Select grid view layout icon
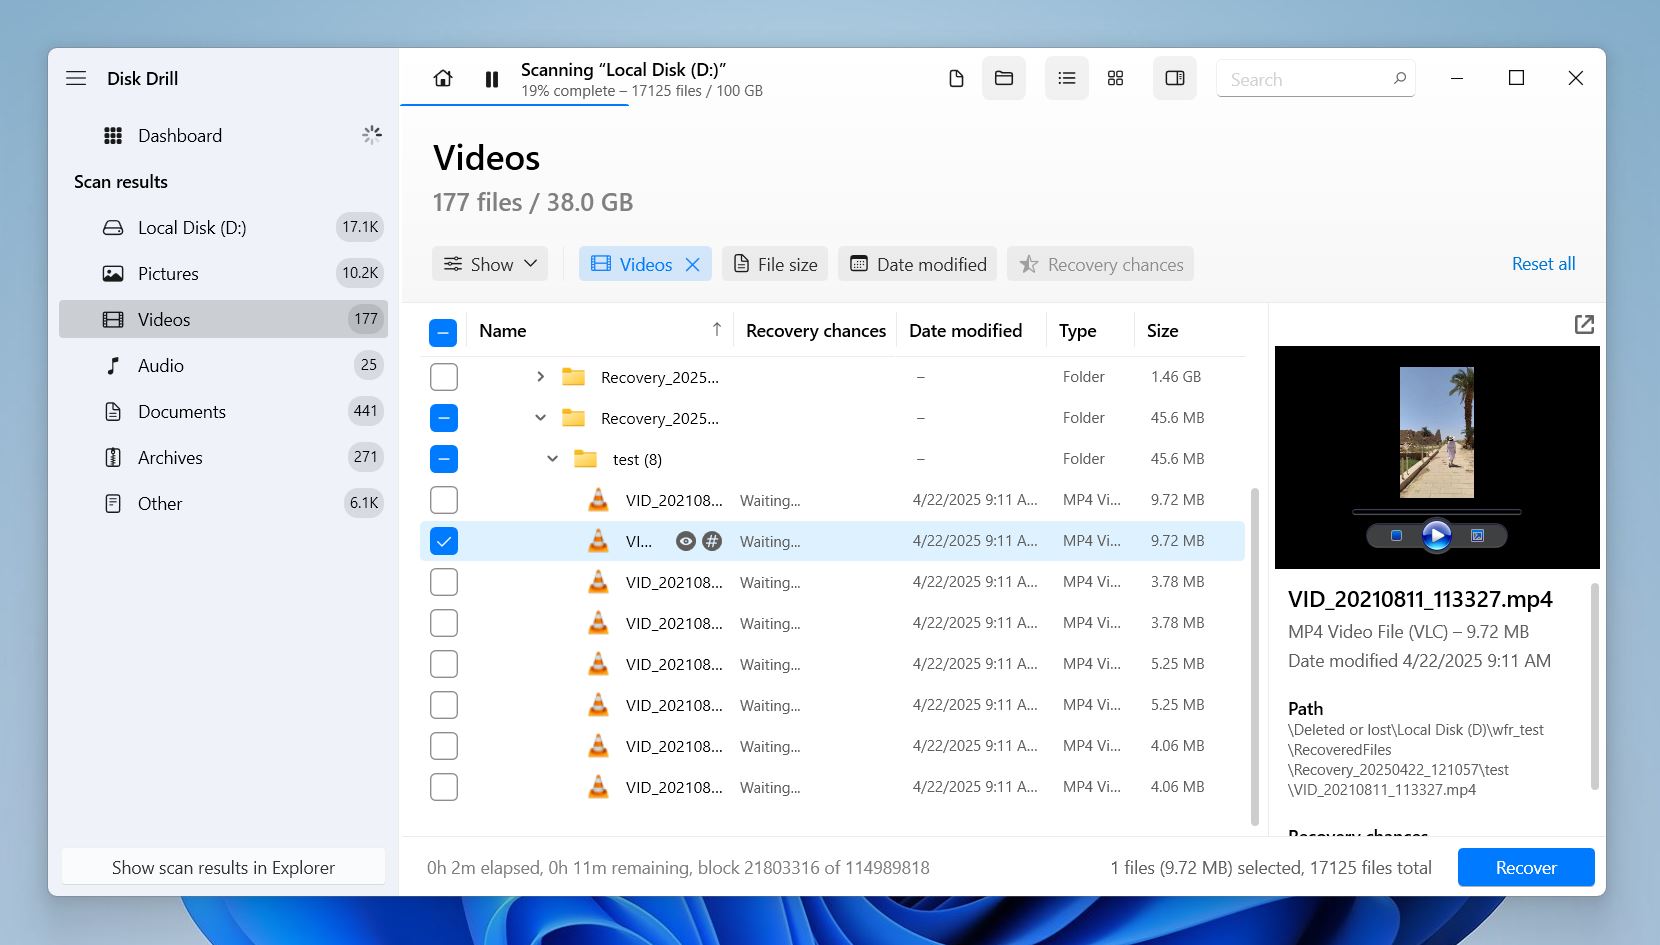The width and height of the screenshot is (1660, 945). point(1116,78)
